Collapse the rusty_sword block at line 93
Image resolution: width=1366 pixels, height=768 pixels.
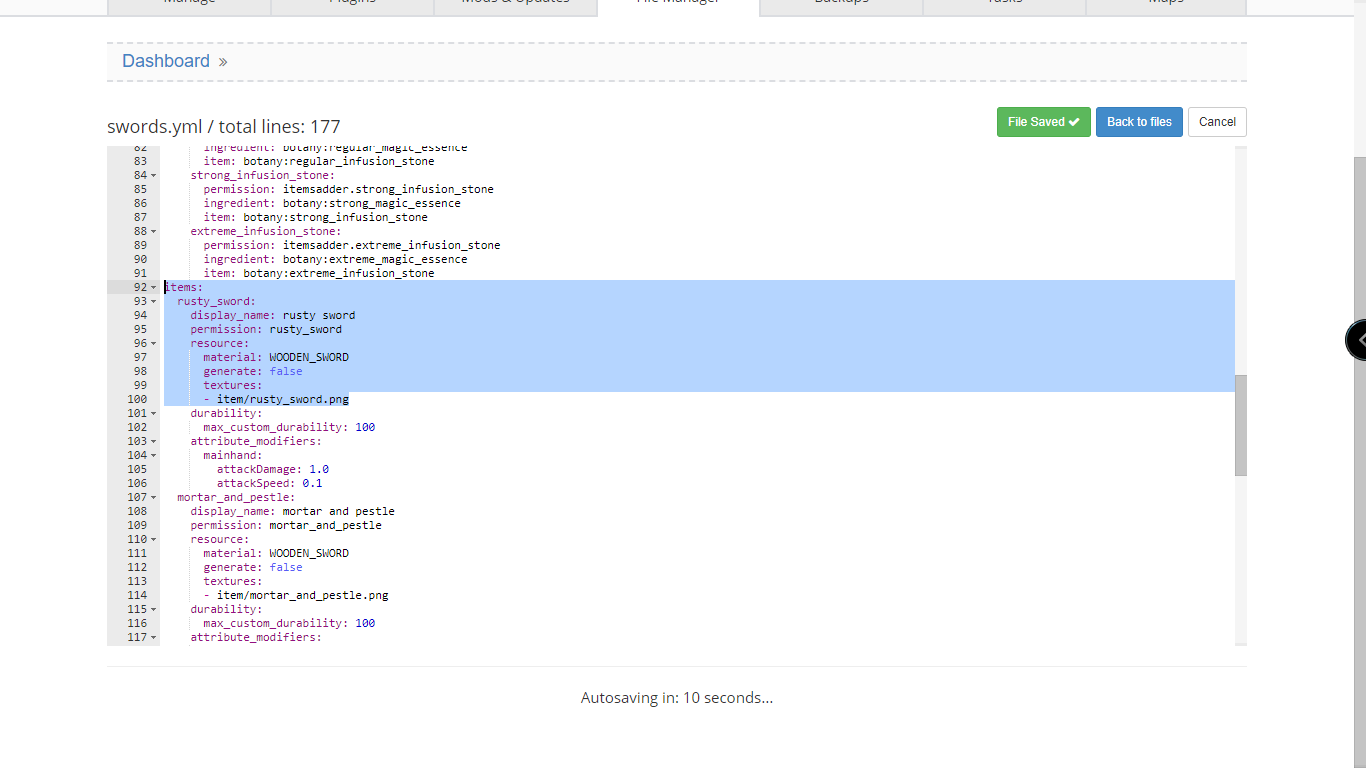(x=154, y=301)
